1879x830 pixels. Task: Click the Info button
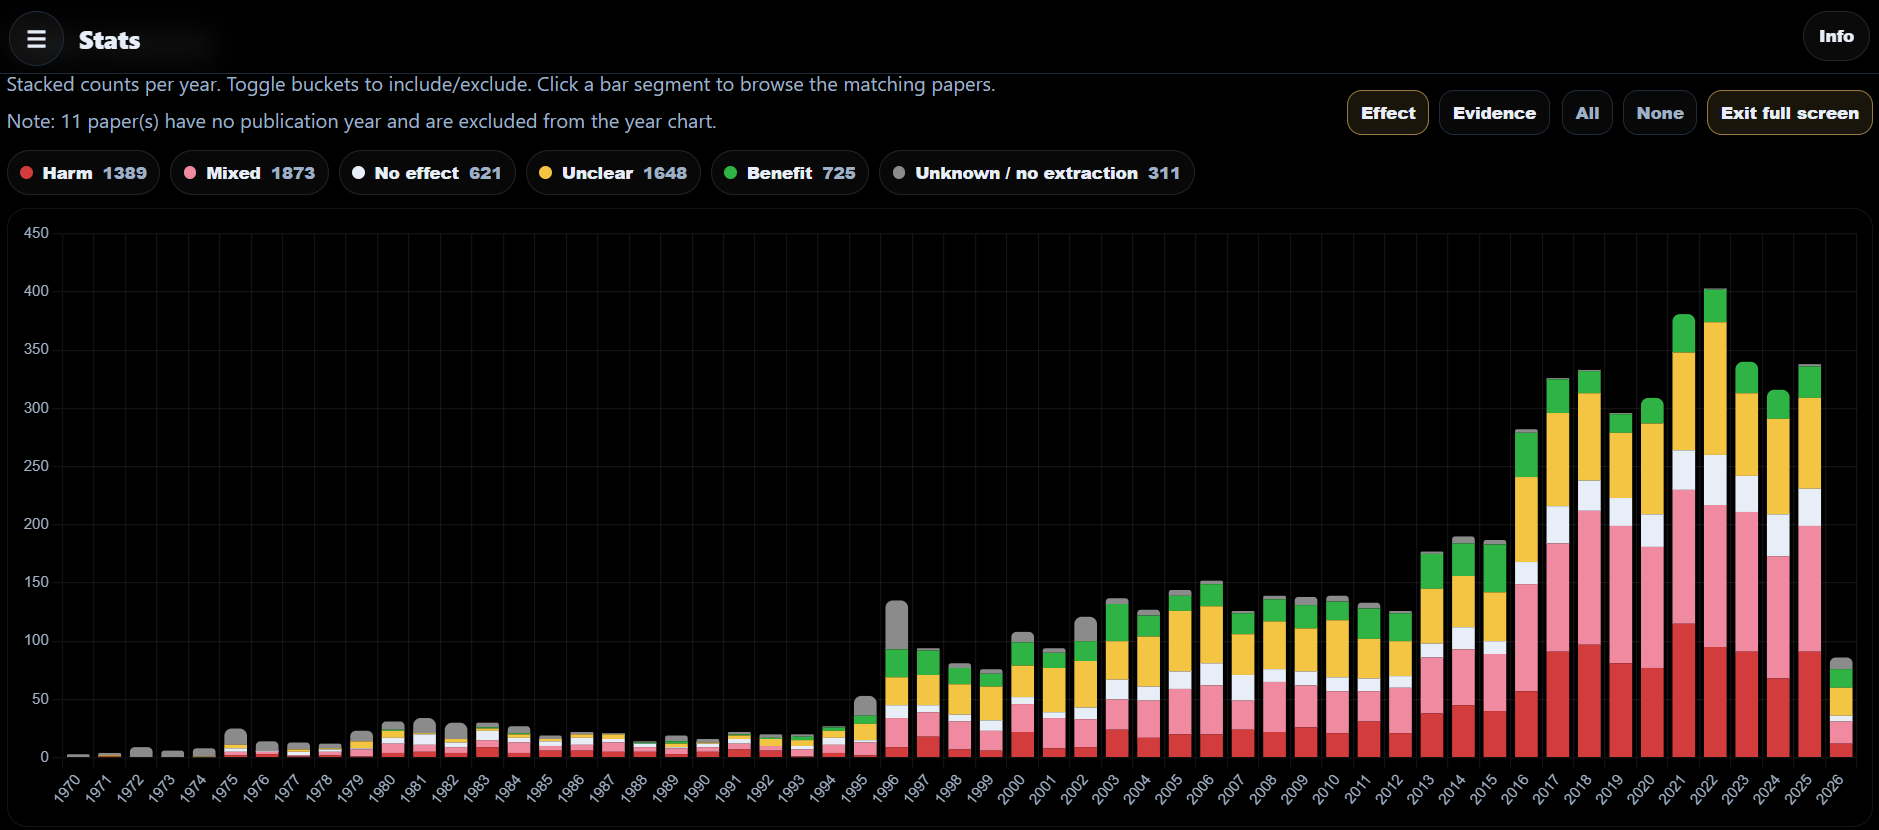[x=1835, y=37]
